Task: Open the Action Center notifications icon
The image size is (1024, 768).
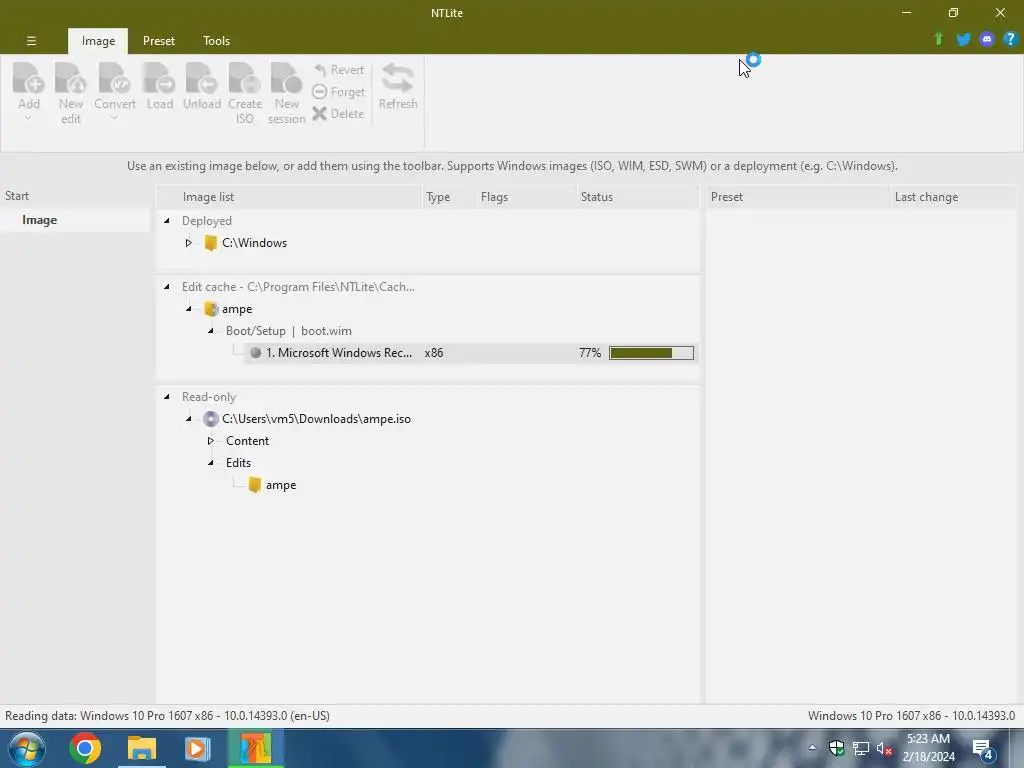Action: click(x=983, y=748)
